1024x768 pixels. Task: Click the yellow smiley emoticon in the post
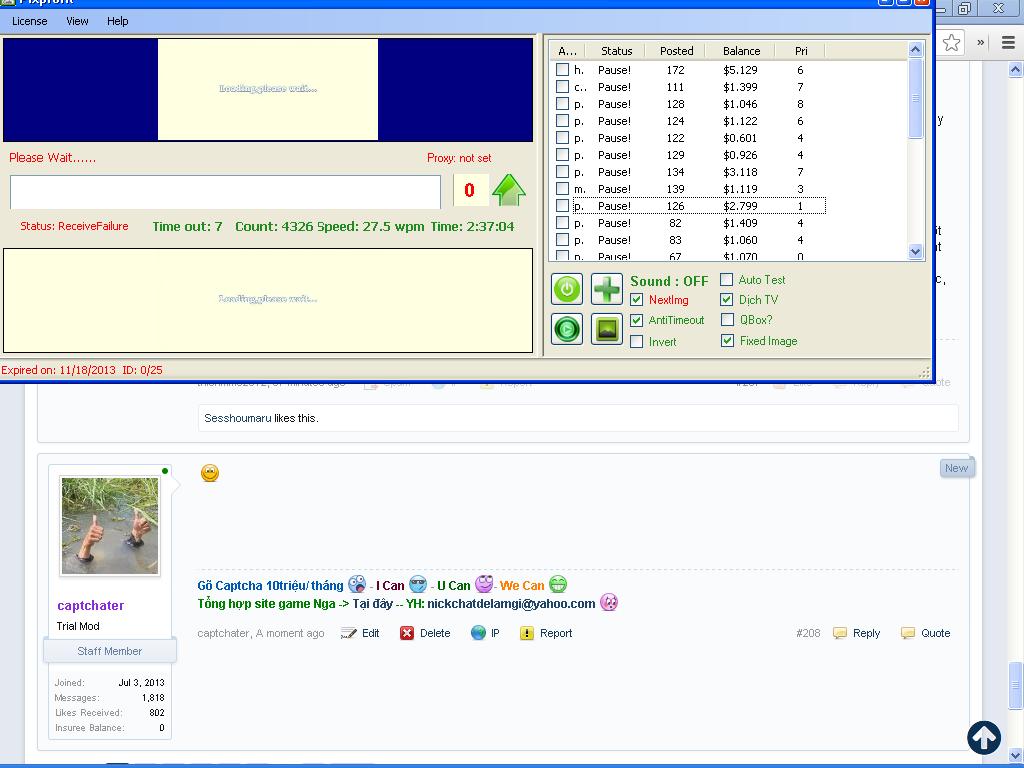tap(210, 473)
